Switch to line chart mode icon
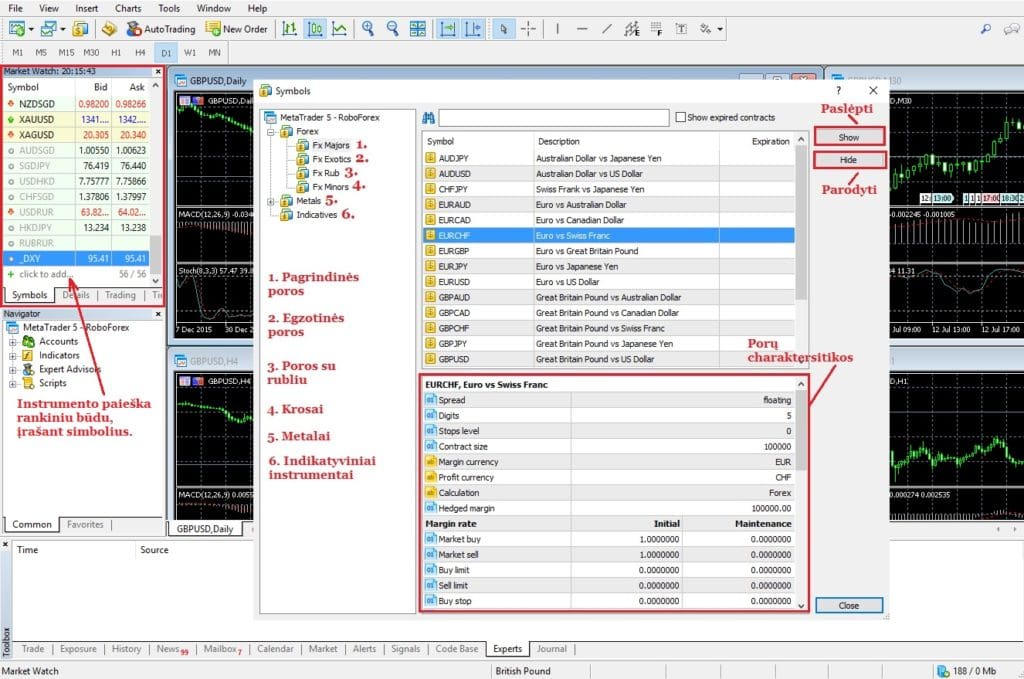Viewport: 1024px width, 679px height. tap(340, 29)
